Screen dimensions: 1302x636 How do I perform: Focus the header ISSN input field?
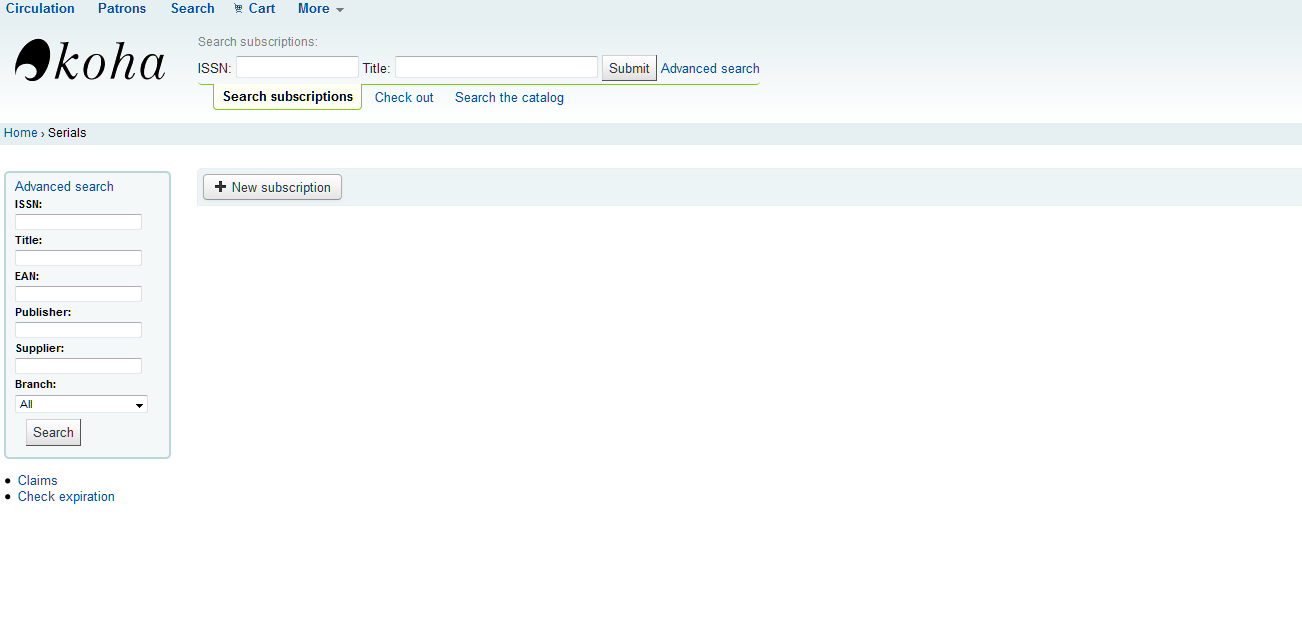(297, 67)
